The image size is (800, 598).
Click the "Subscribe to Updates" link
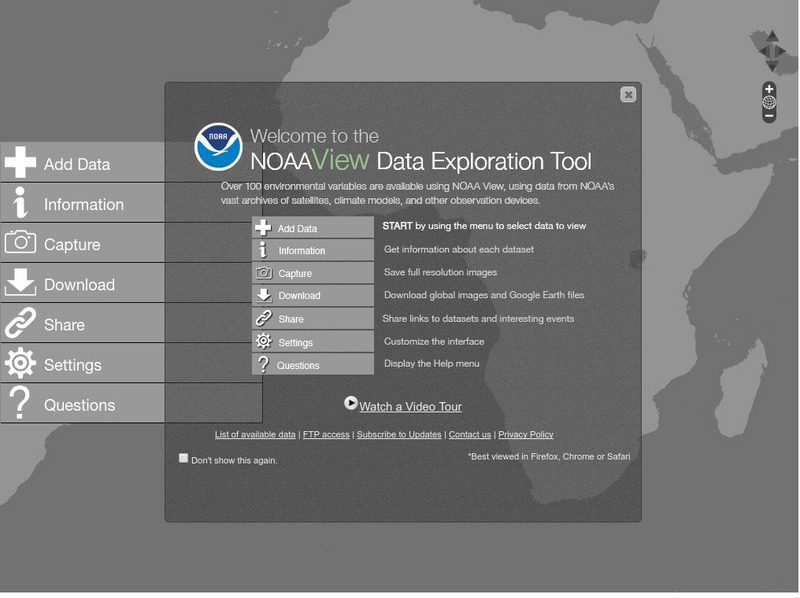coord(401,435)
